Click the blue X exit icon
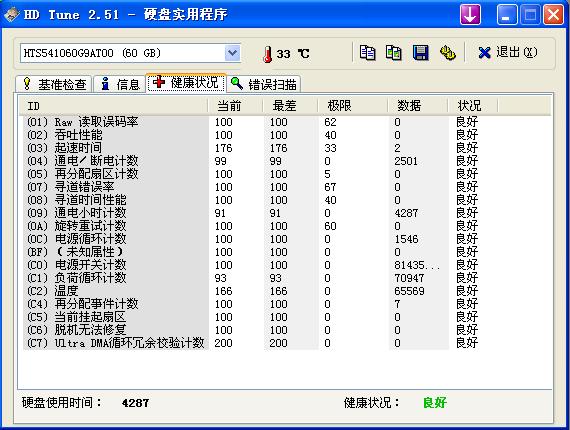The image size is (570, 430). pyautogui.click(x=484, y=53)
